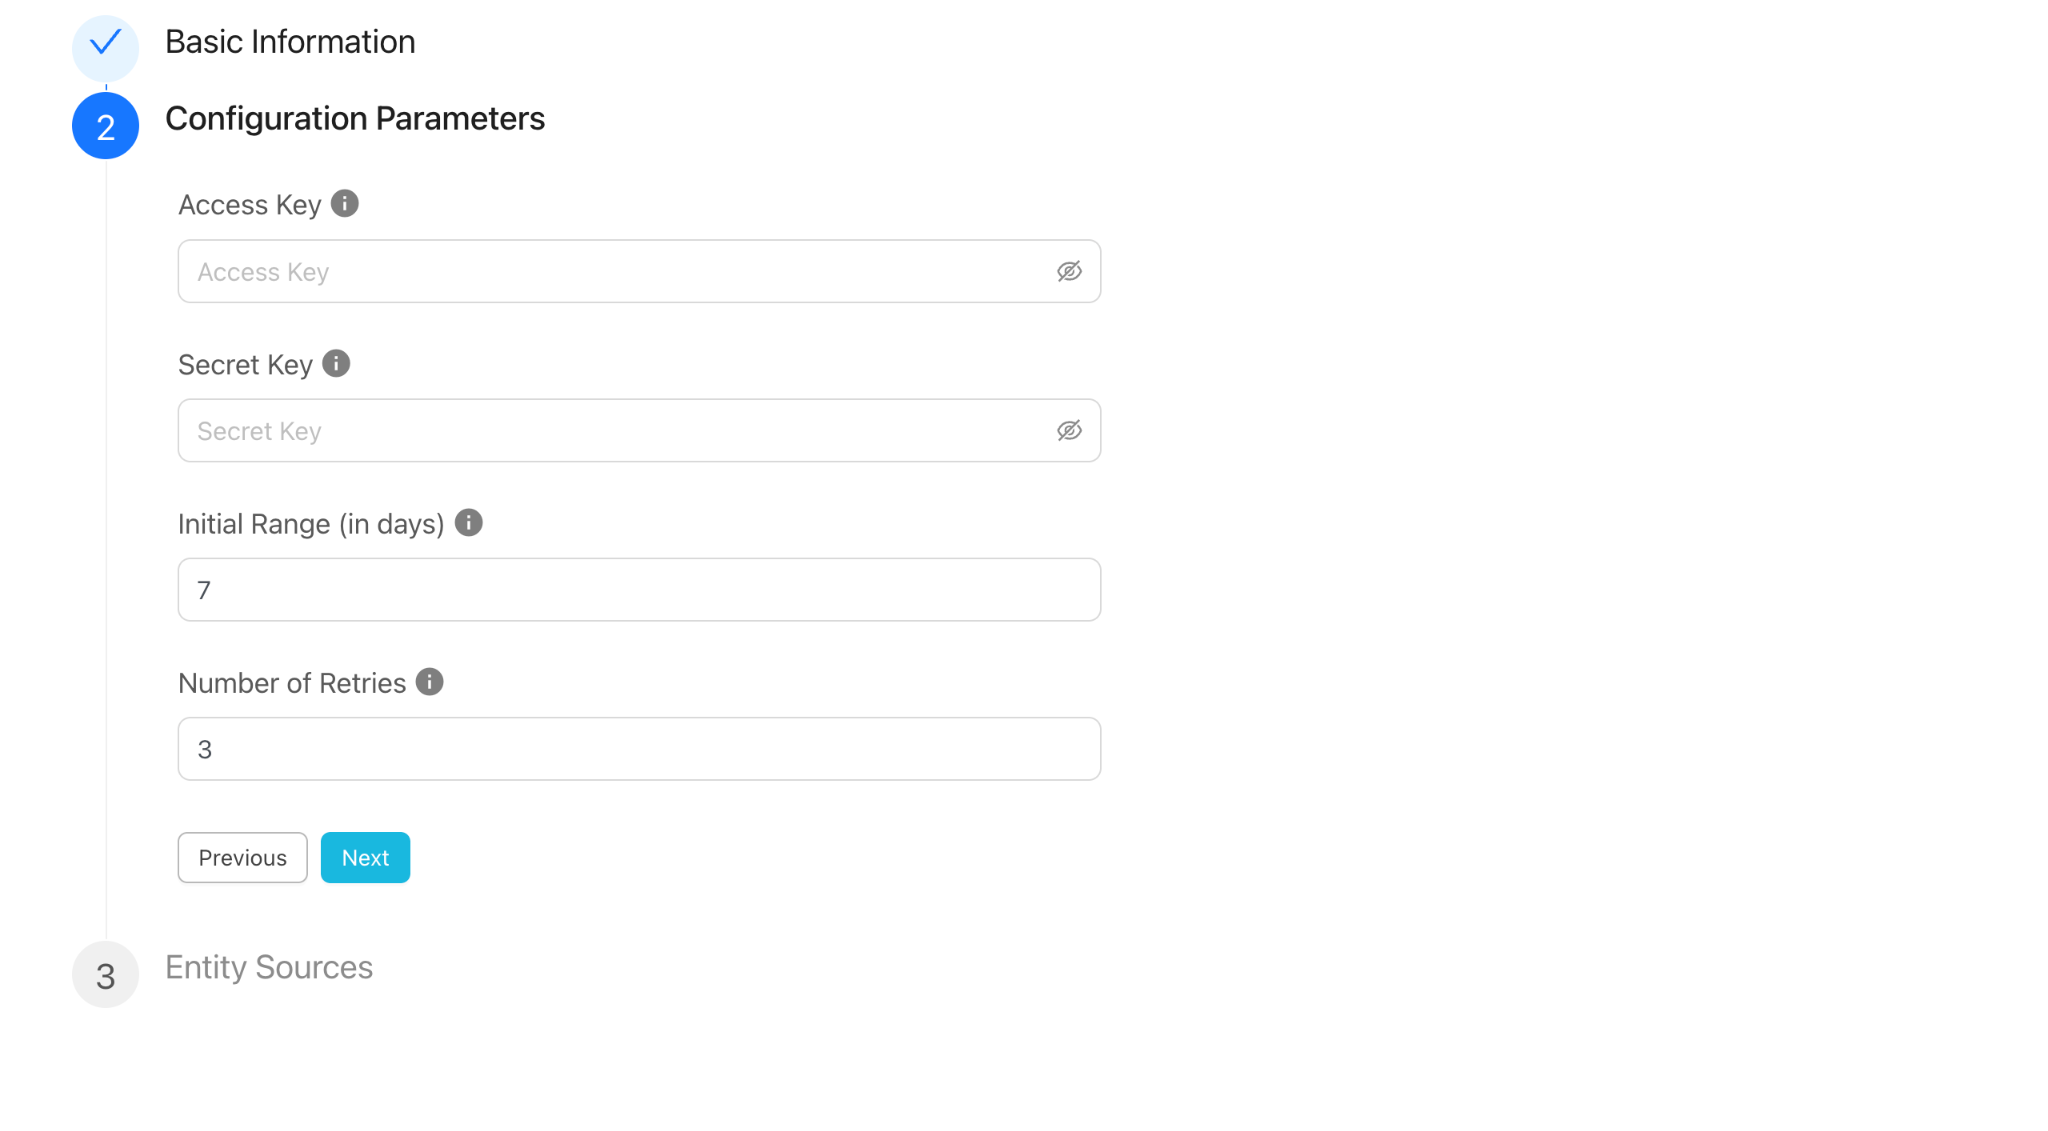This screenshot has height=1131, width=2048.
Task: Click into the Secret Key input field
Action: coord(639,431)
